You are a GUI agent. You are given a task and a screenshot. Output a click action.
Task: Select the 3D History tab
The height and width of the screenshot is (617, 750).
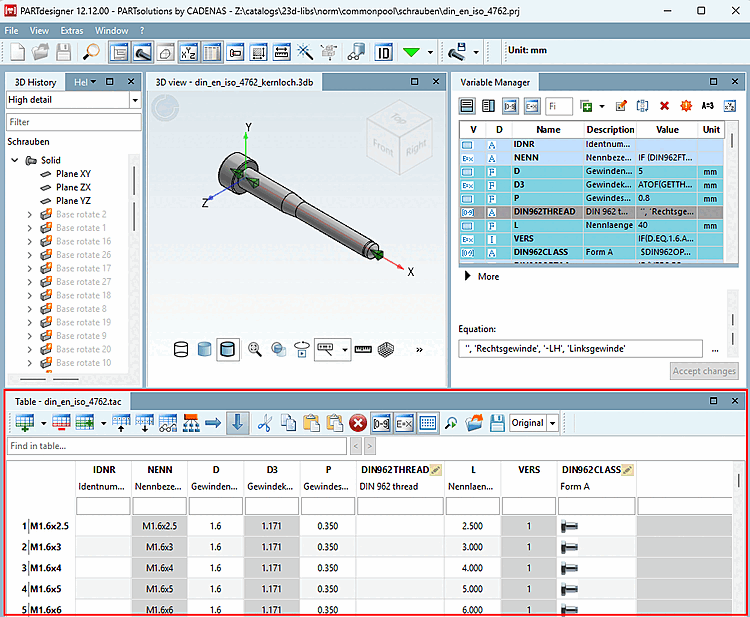pyautogui.click(x=35, y=82)
